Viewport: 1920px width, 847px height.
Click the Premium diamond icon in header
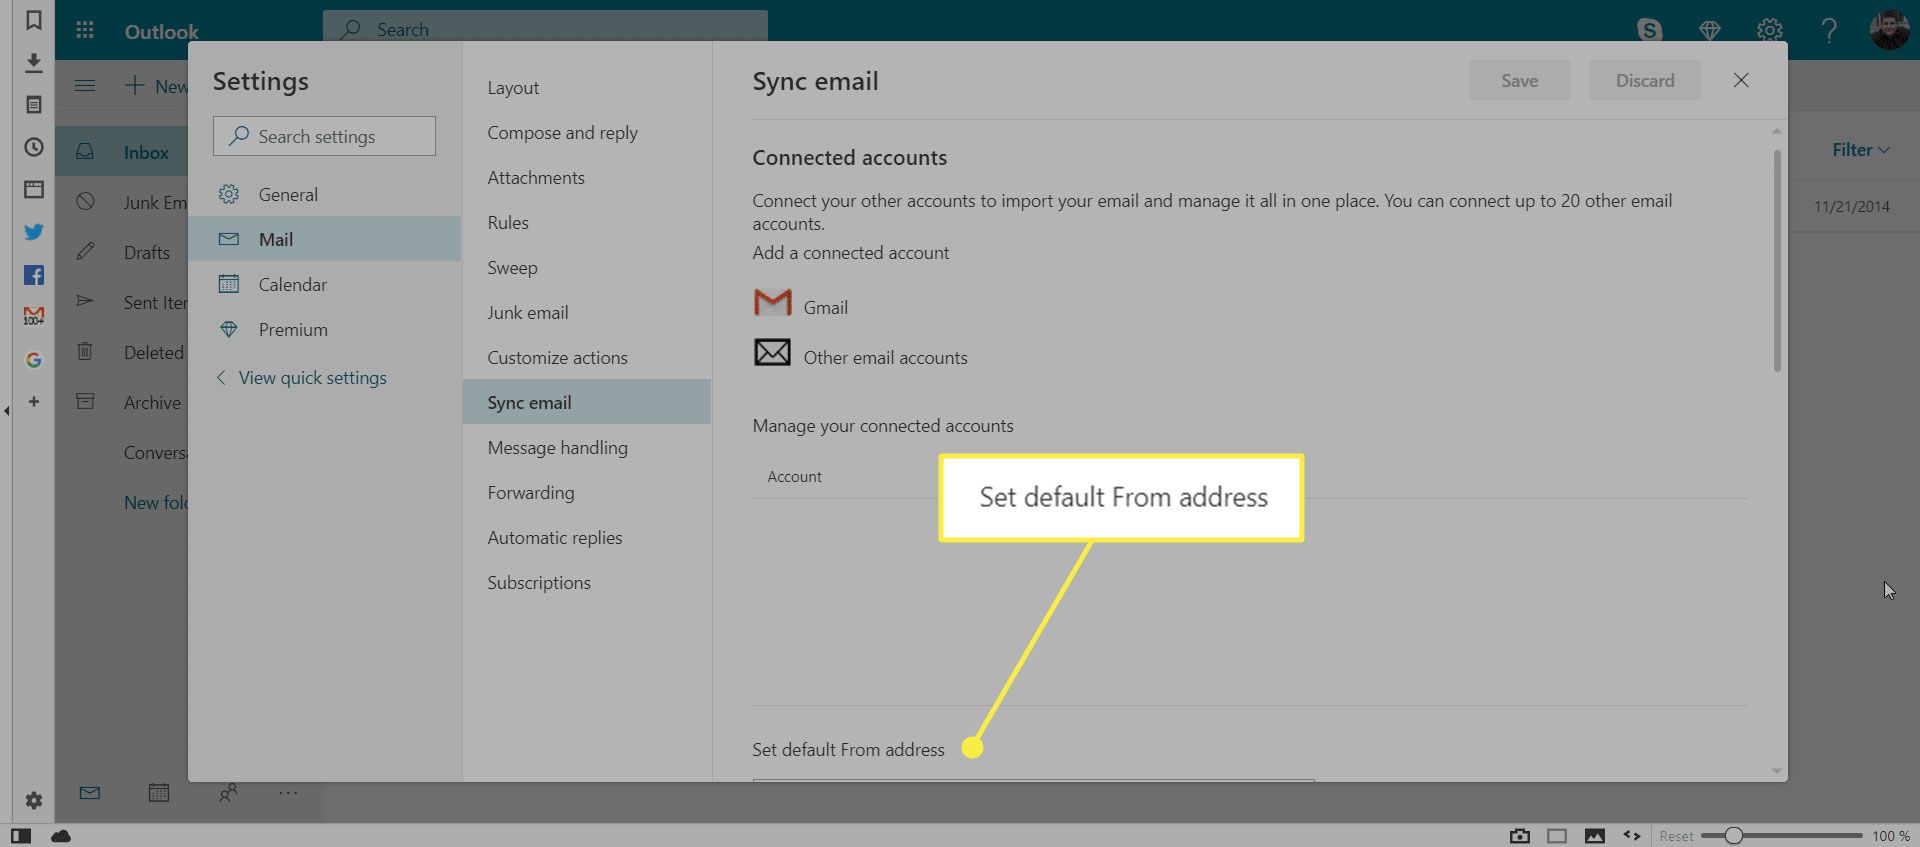pyautogui.click(x=1710, y=30)
